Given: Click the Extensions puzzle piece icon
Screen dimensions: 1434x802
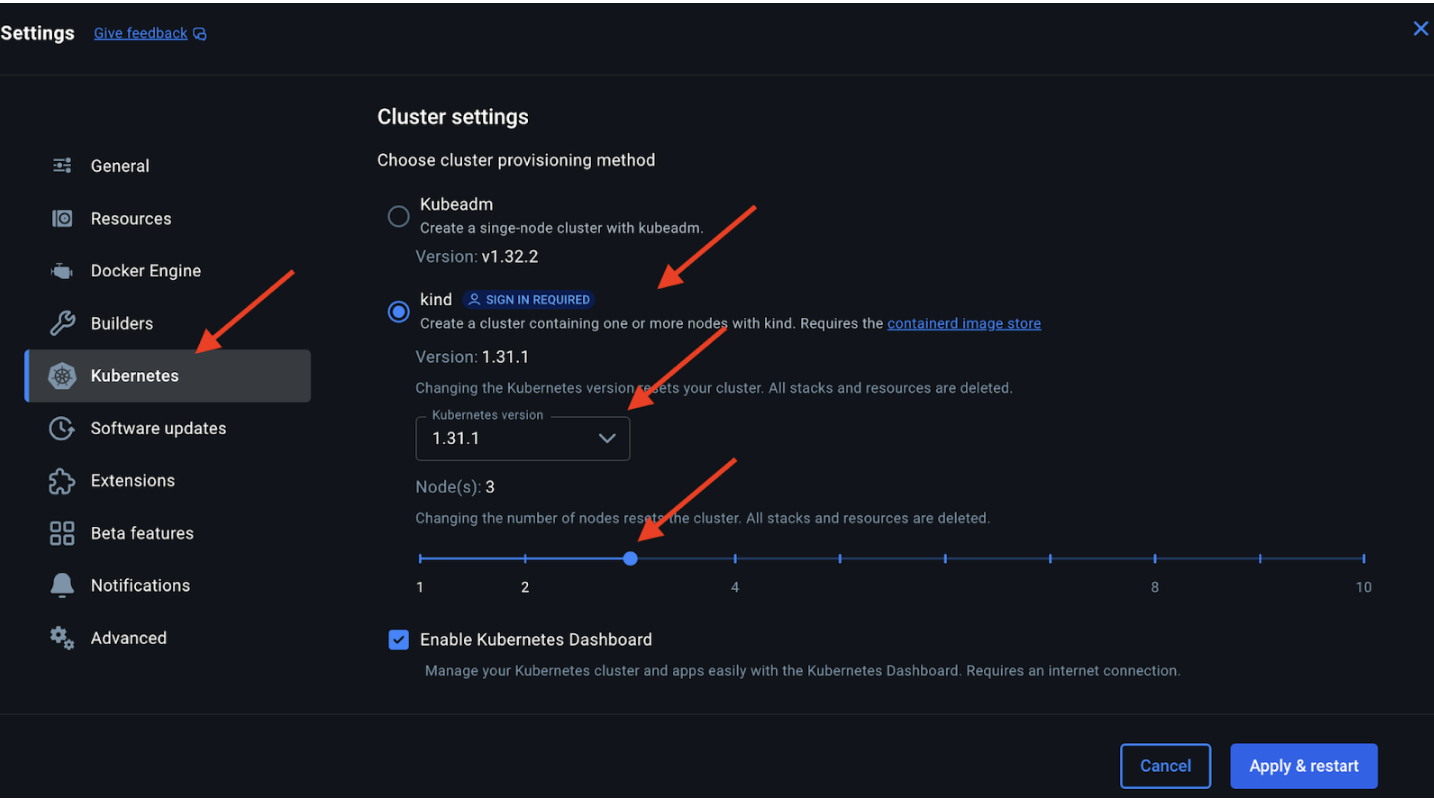Looking at the screenshot, I should 62,481.
